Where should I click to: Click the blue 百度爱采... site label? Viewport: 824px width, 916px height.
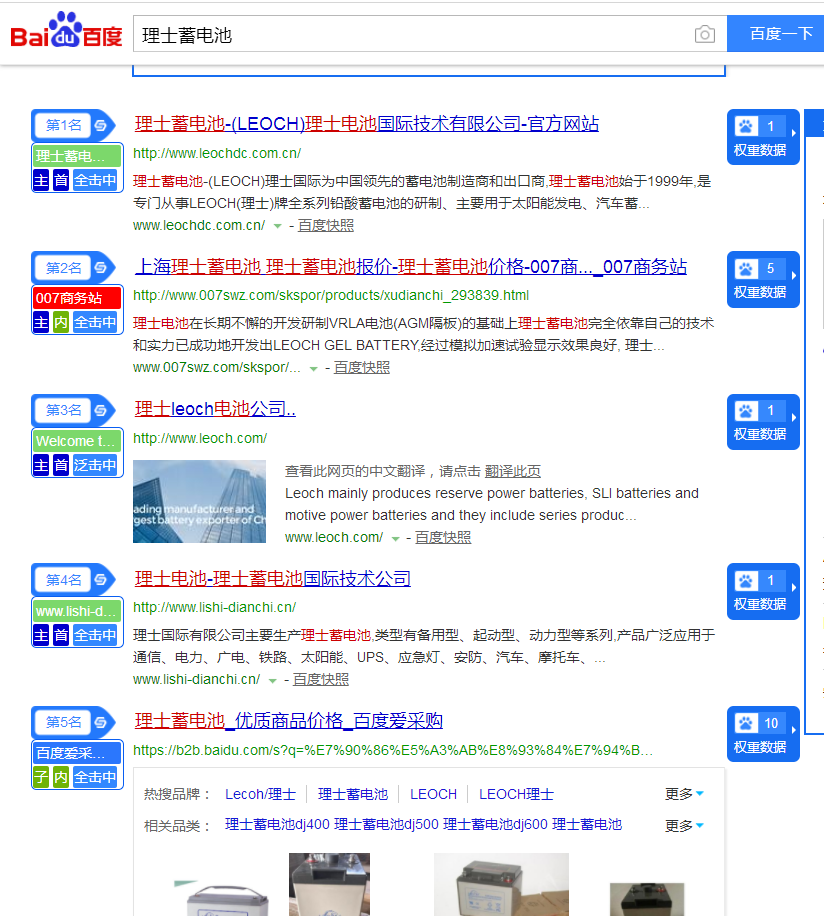pos(77,753)
